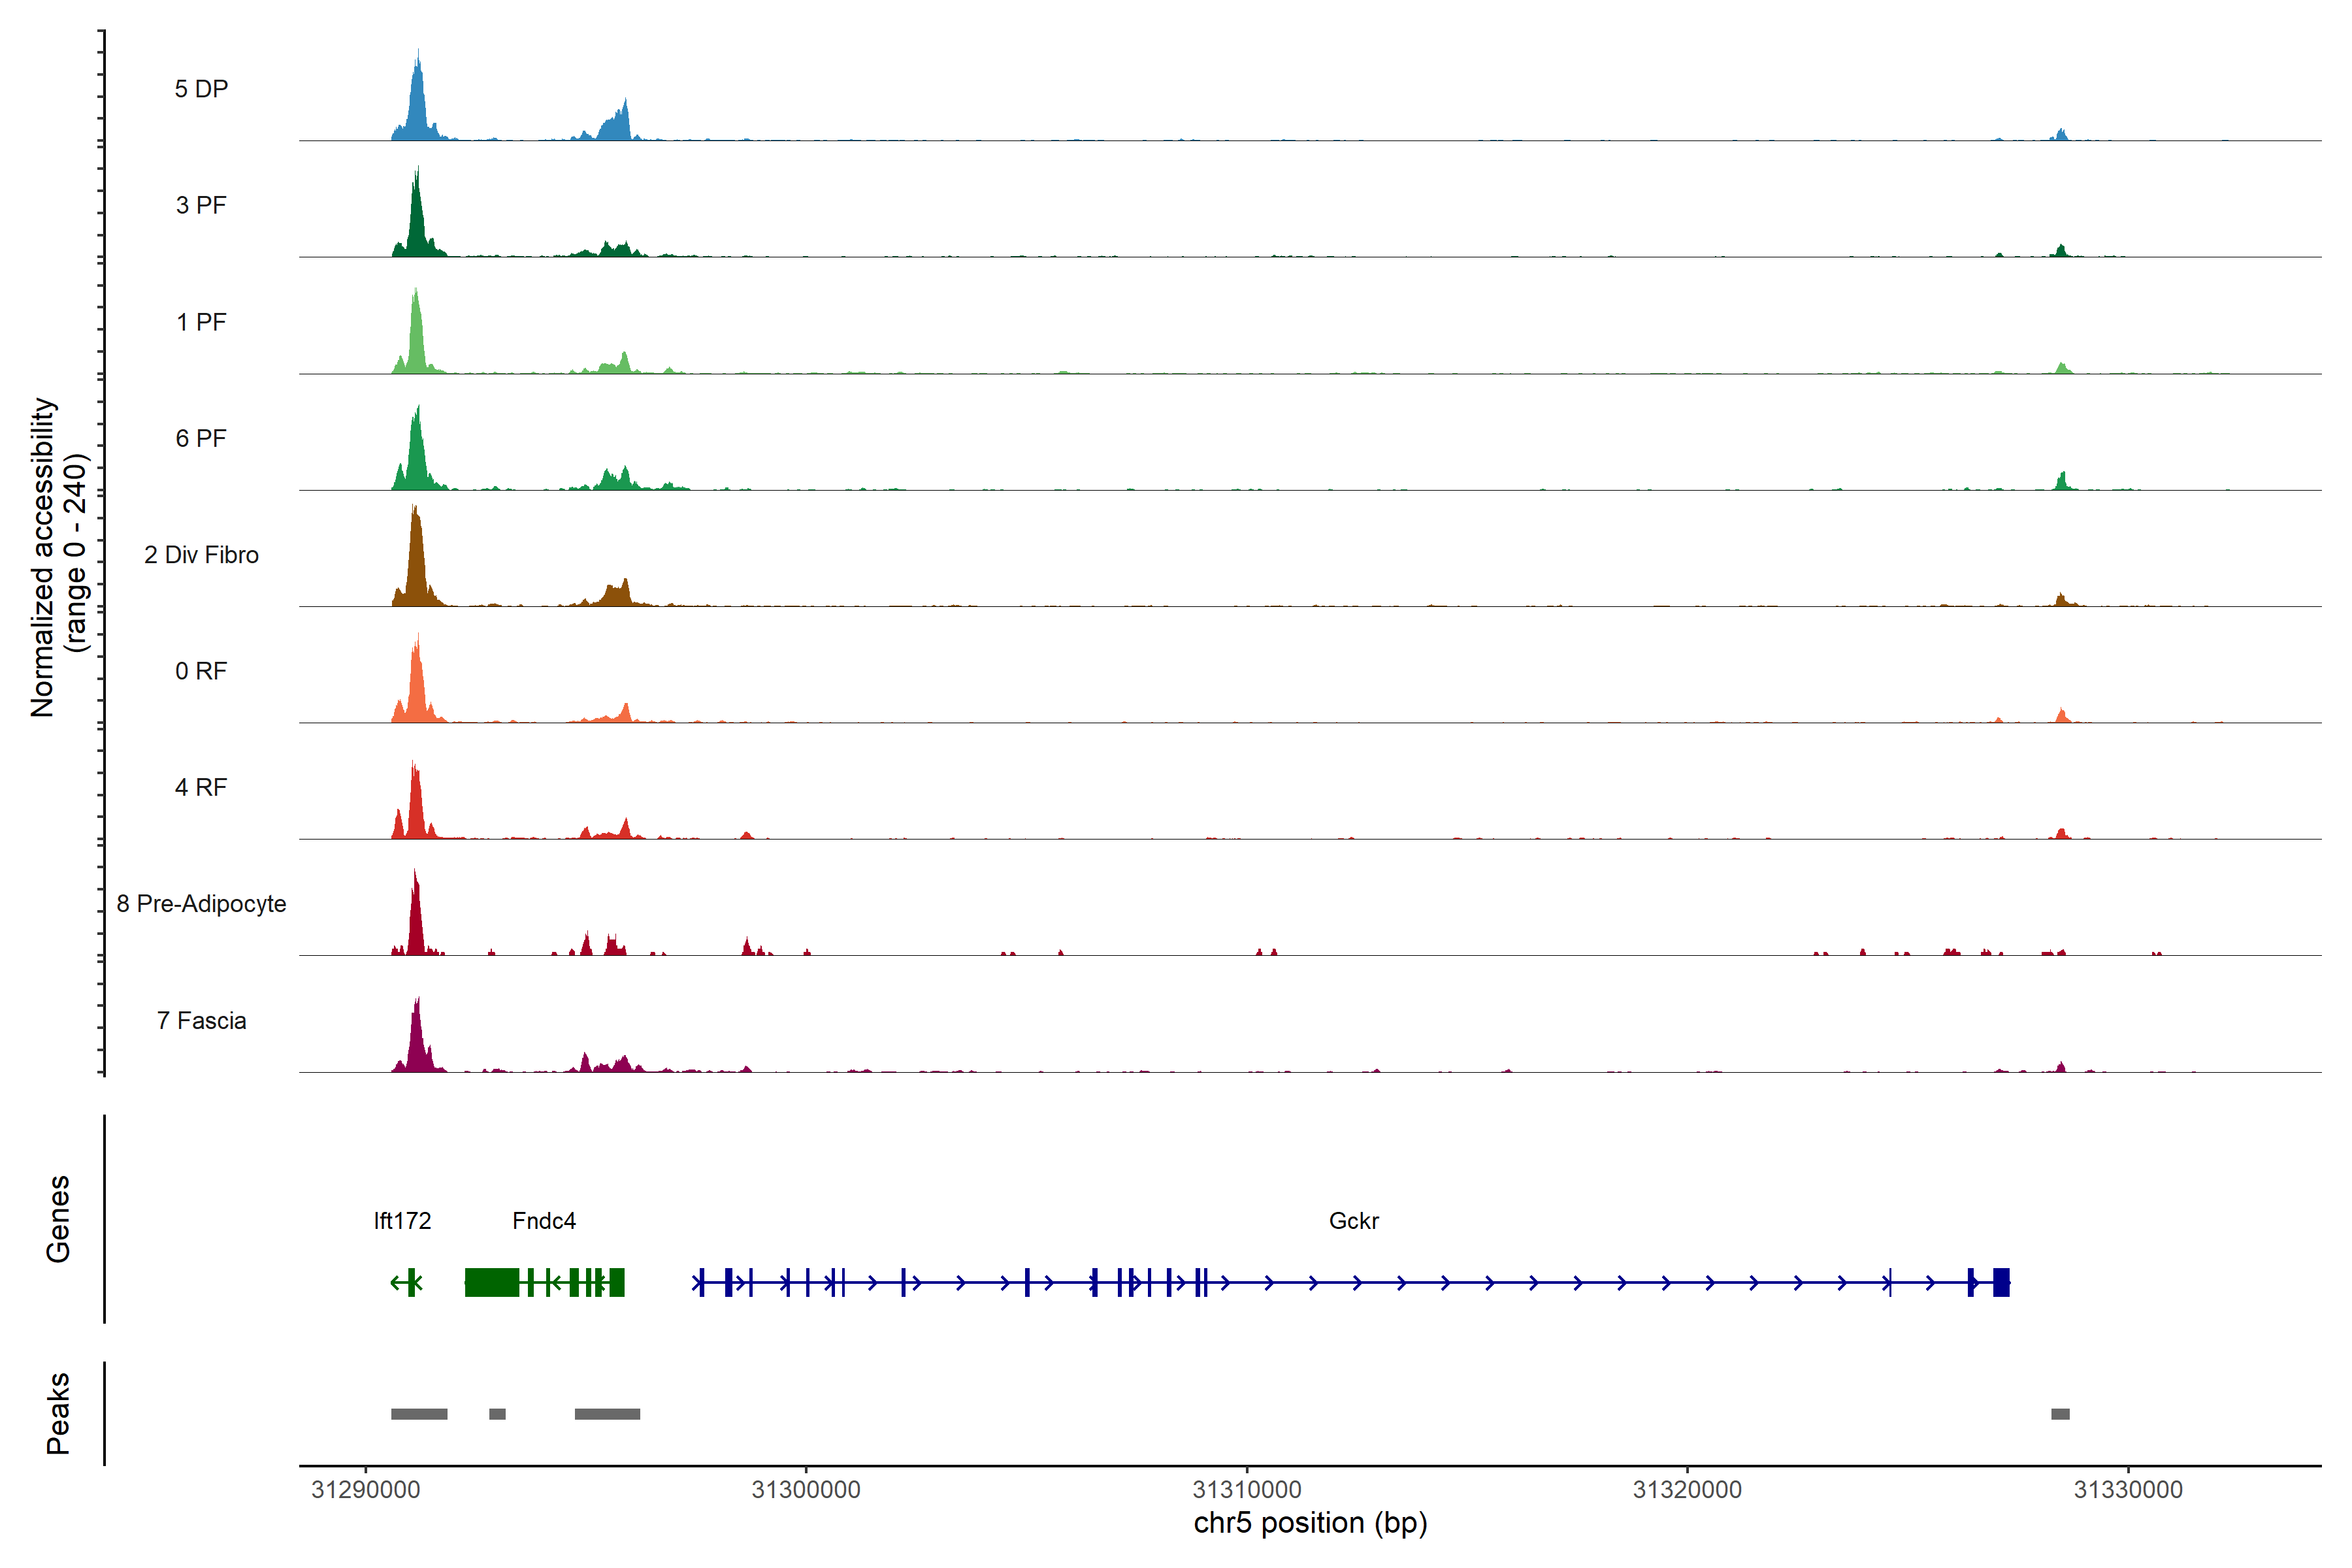Click the 31300000 x-axis tick label
This screenshot has width=2352, height=1568.
[x=806, y=1490]
